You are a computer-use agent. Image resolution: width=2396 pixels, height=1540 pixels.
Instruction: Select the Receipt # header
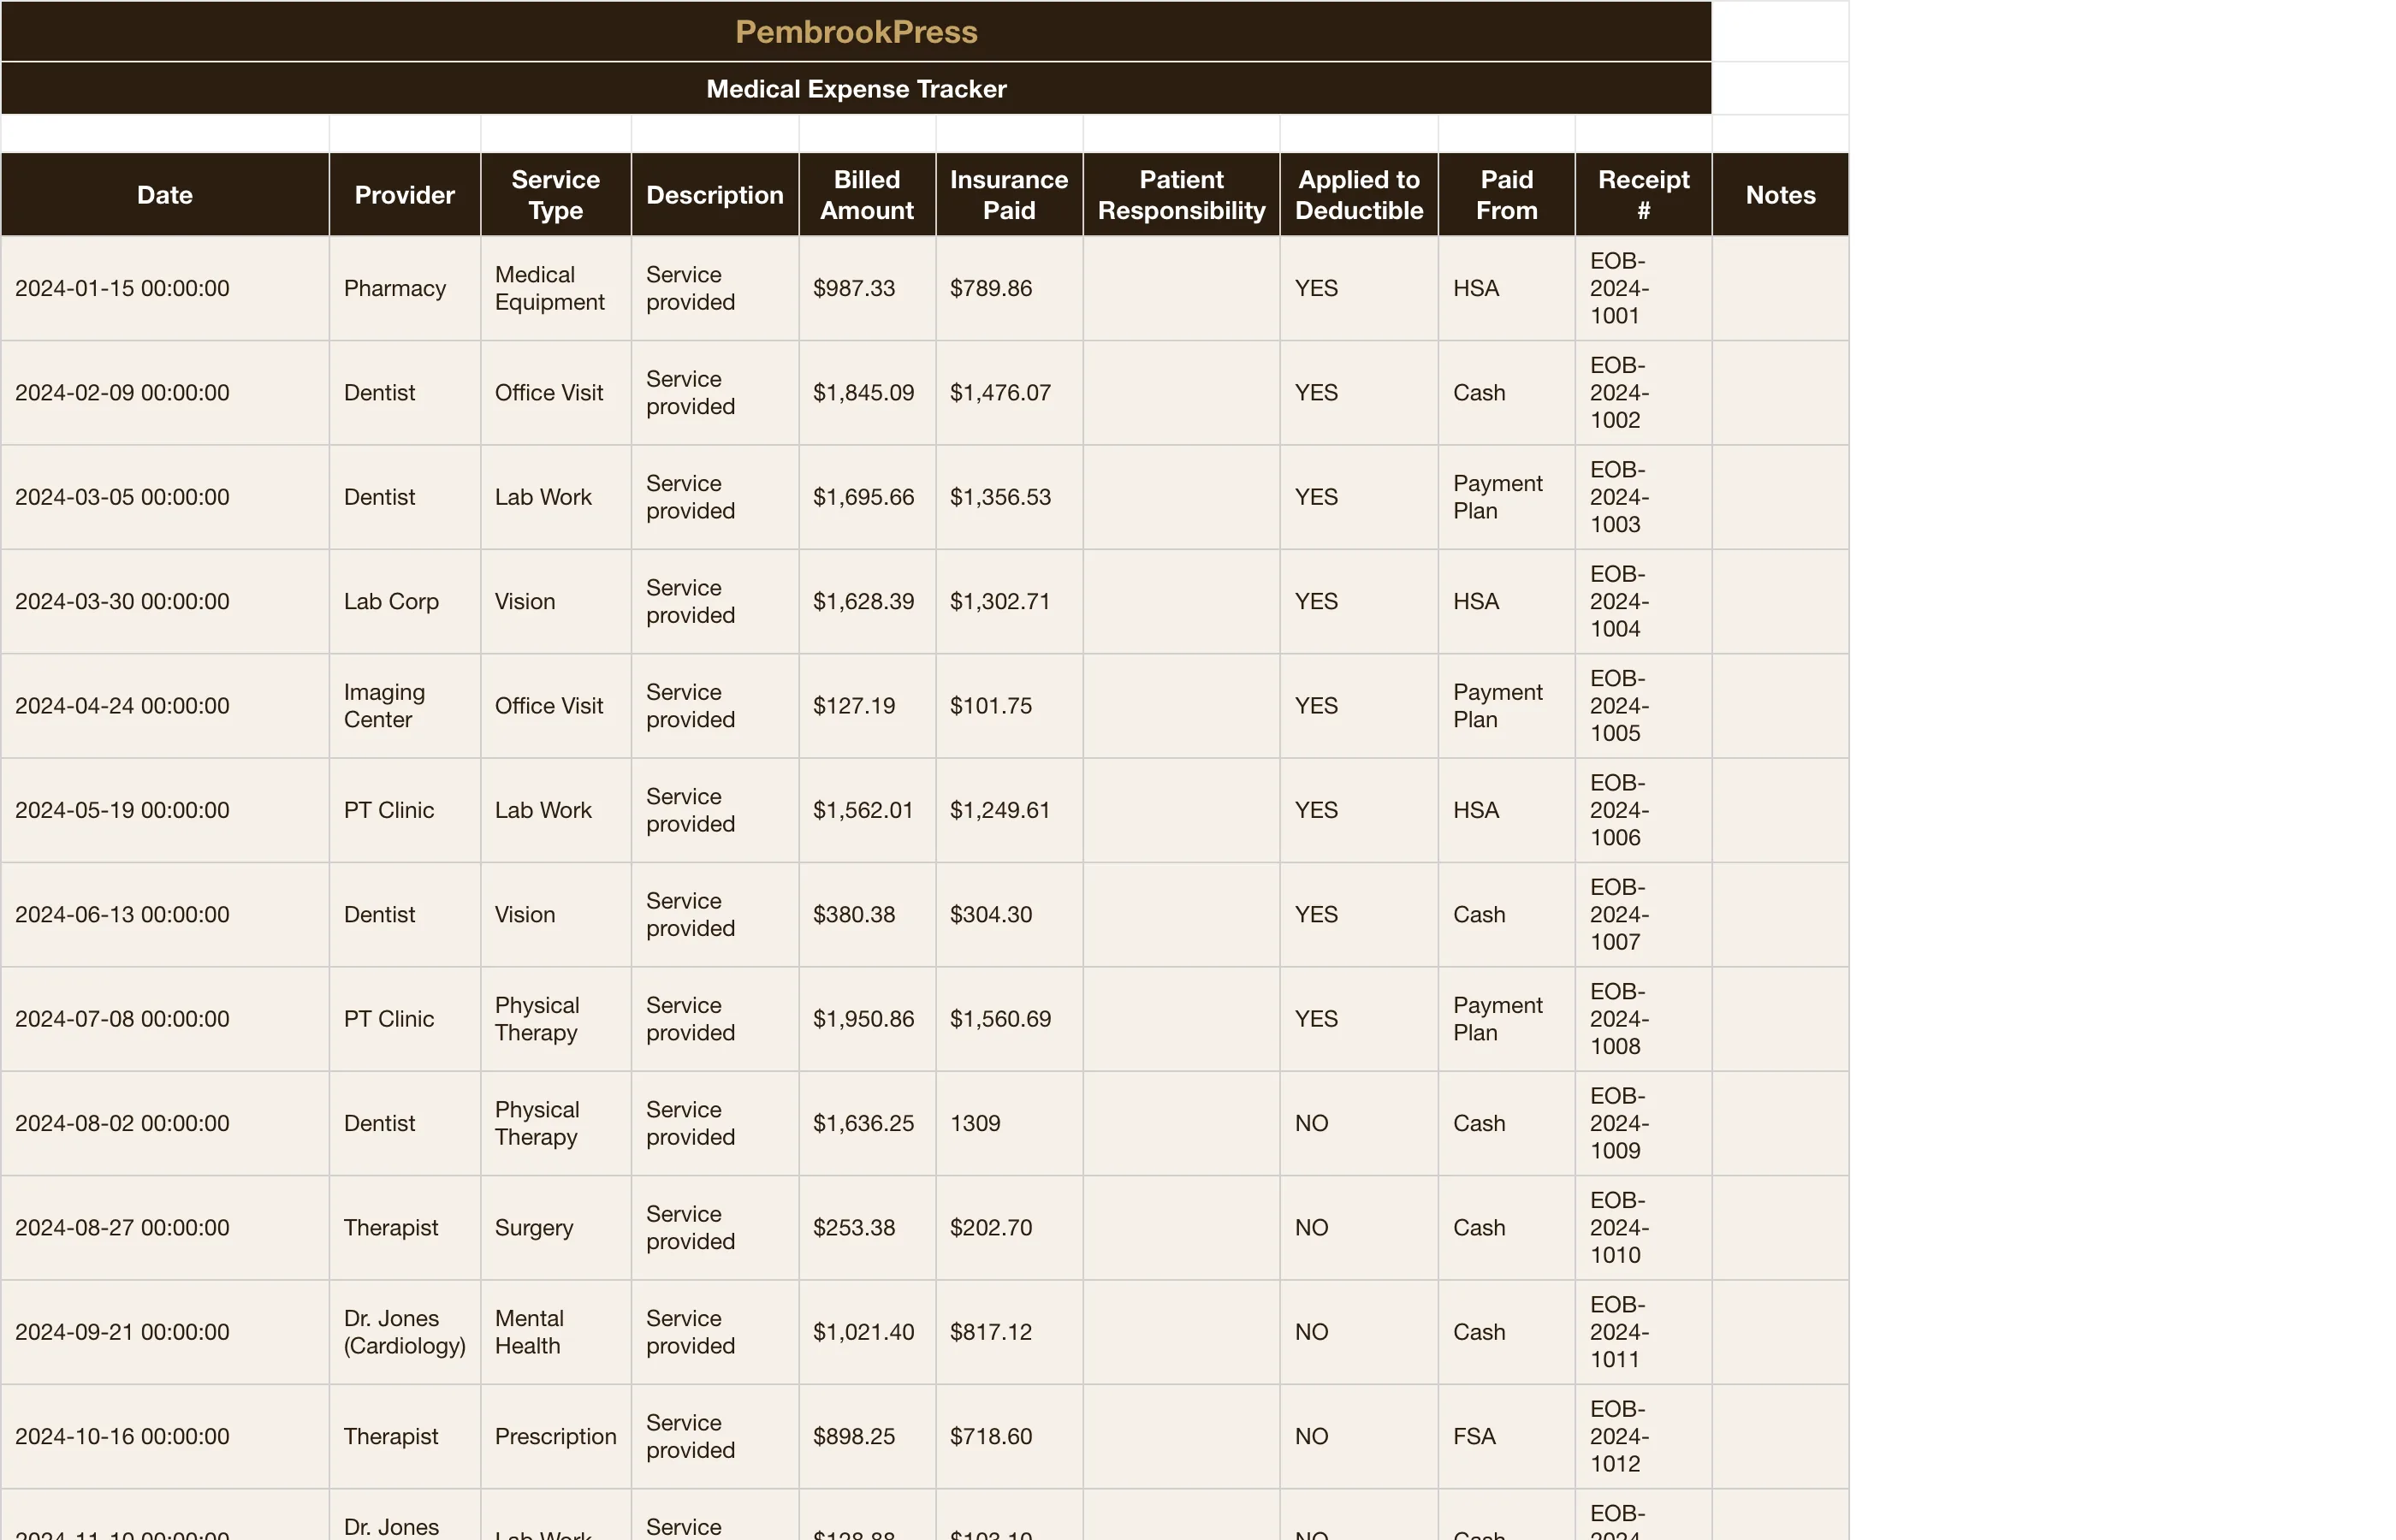1643,195
